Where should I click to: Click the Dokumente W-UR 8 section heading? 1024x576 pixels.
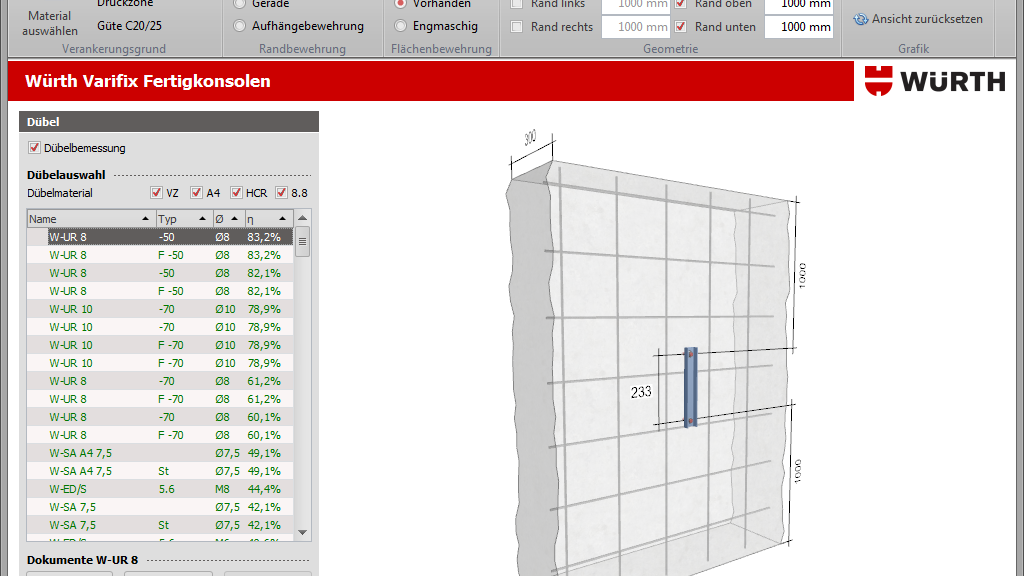click(82, 560)
